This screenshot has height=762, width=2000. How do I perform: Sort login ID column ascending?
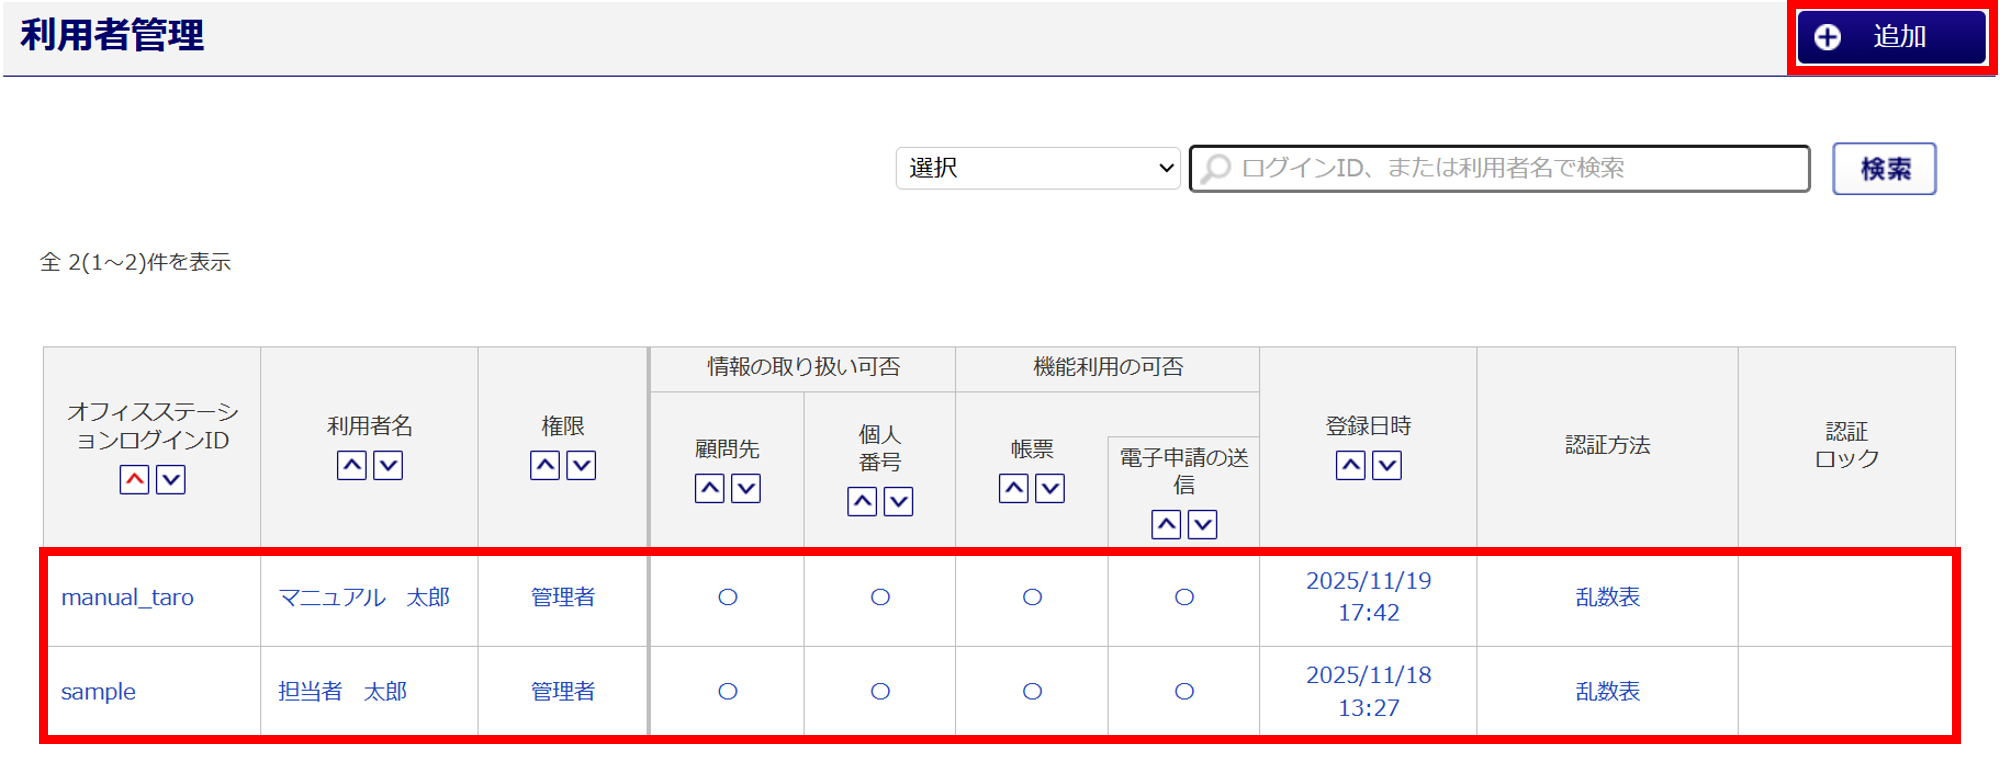tap(134, 480)
